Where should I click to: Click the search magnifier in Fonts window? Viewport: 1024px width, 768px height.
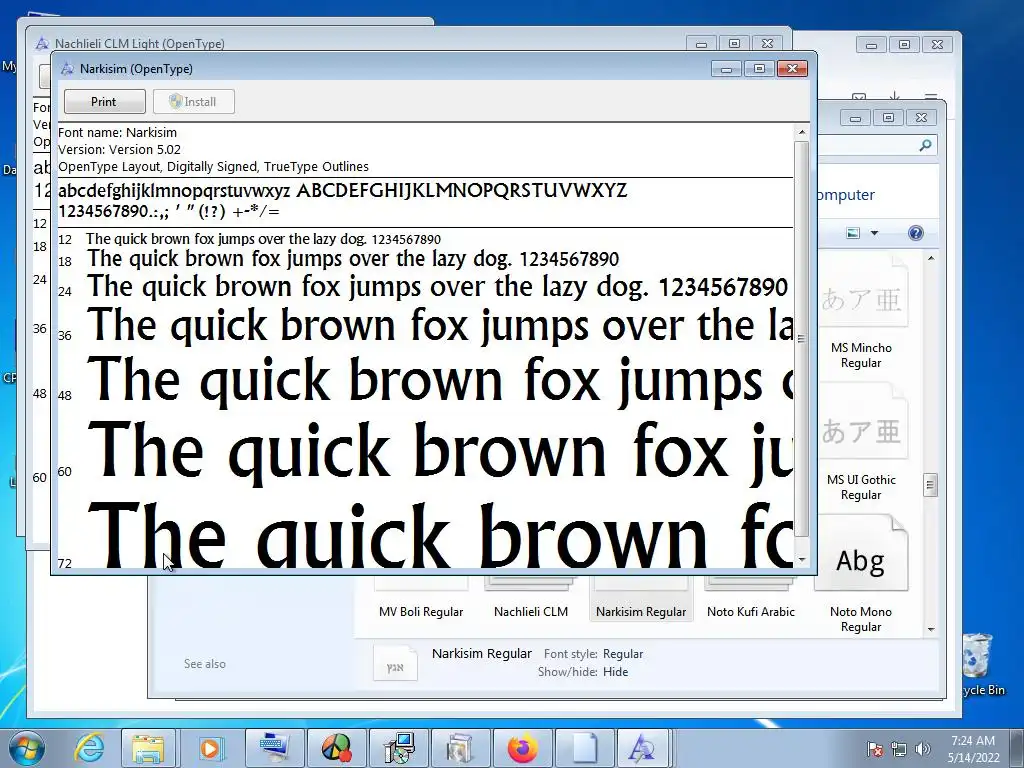[925, 145]
